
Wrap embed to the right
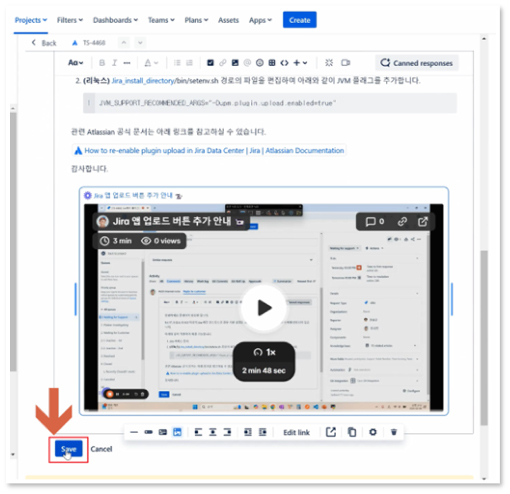(263, 432)
